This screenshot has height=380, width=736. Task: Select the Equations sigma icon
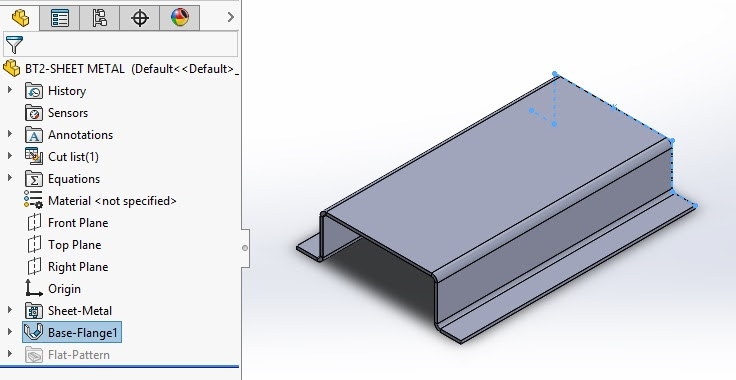[x=34, y=179]
